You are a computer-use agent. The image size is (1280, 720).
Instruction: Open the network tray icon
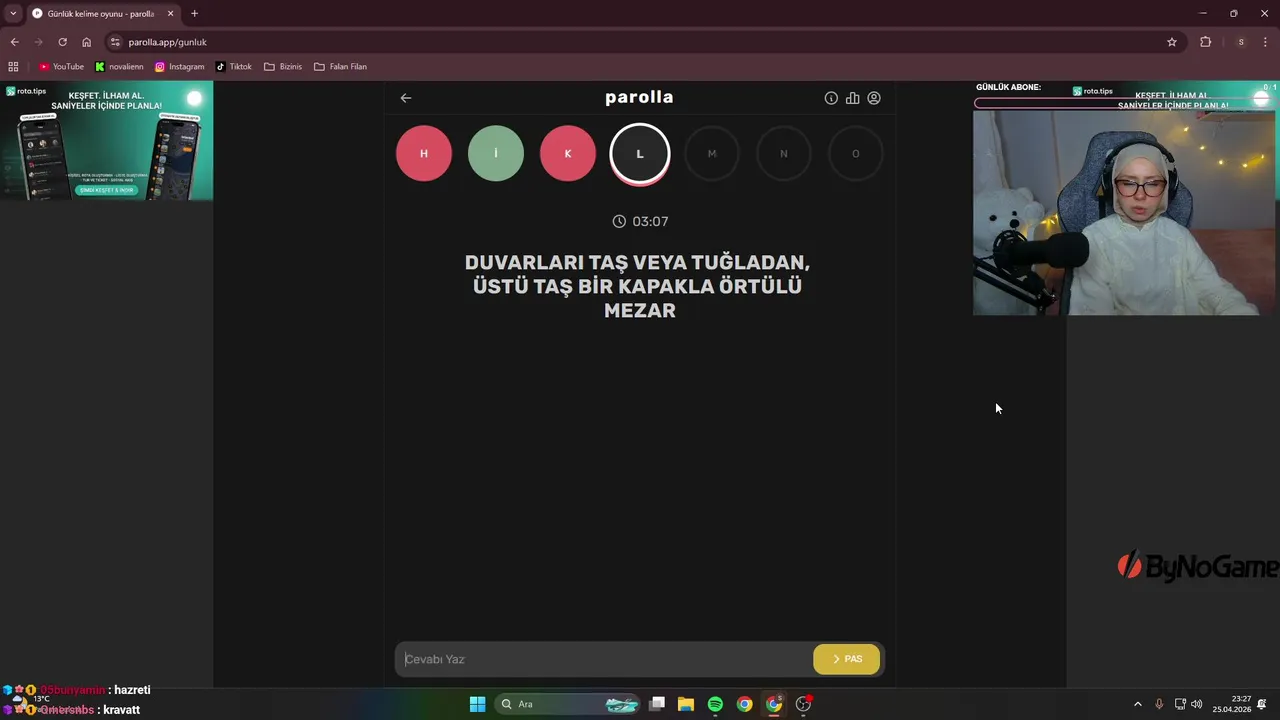[x=1180, y=704]
